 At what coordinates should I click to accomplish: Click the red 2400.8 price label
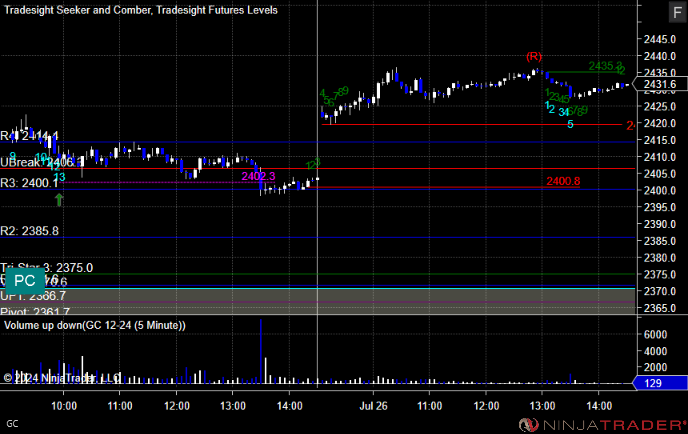coord(563,181)
